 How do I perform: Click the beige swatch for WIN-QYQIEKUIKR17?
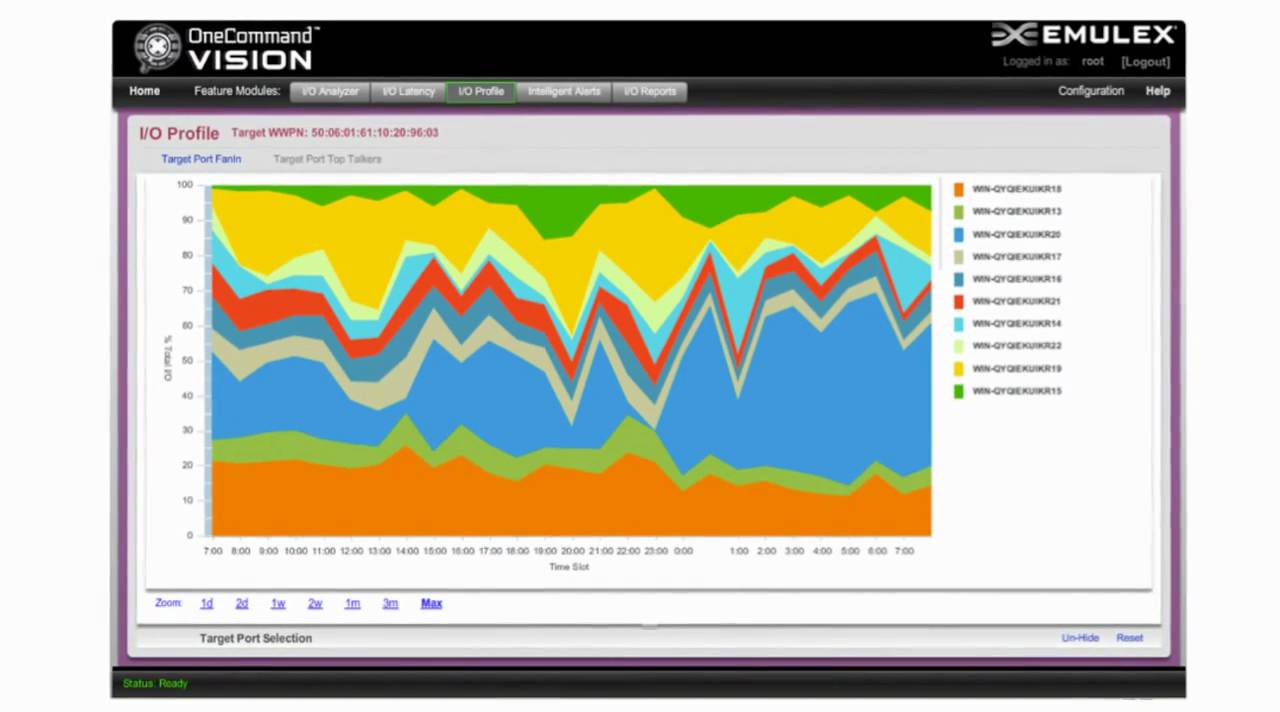coord(958,257)
